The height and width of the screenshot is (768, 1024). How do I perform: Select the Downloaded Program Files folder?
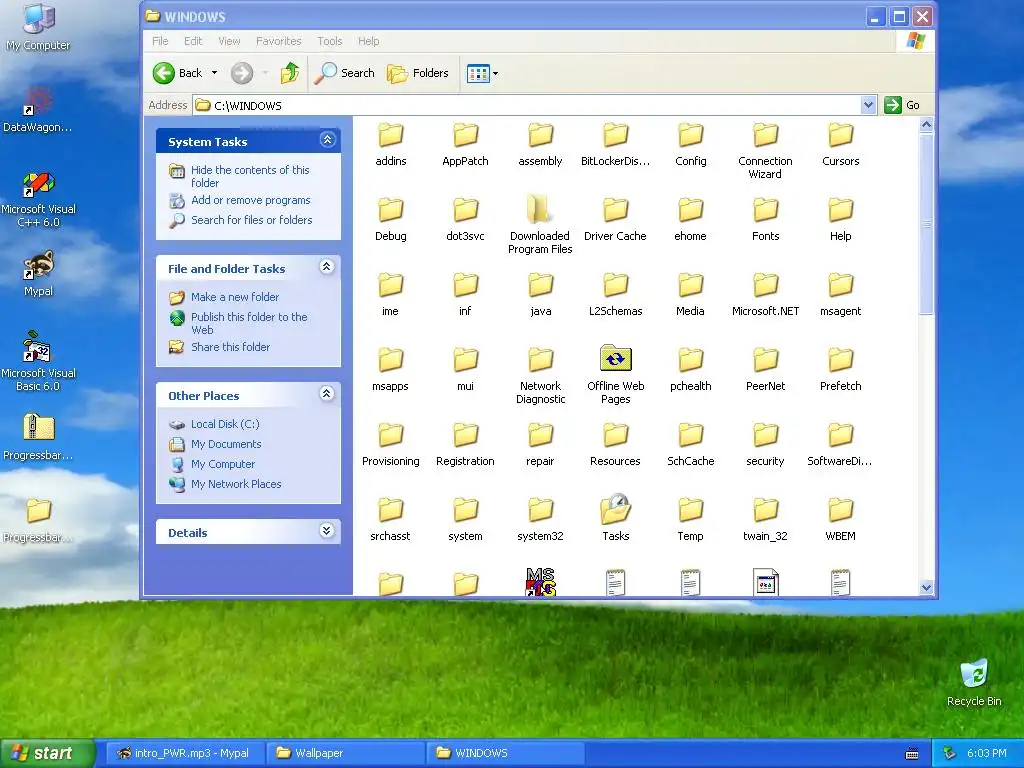click(x=540, y=225)
